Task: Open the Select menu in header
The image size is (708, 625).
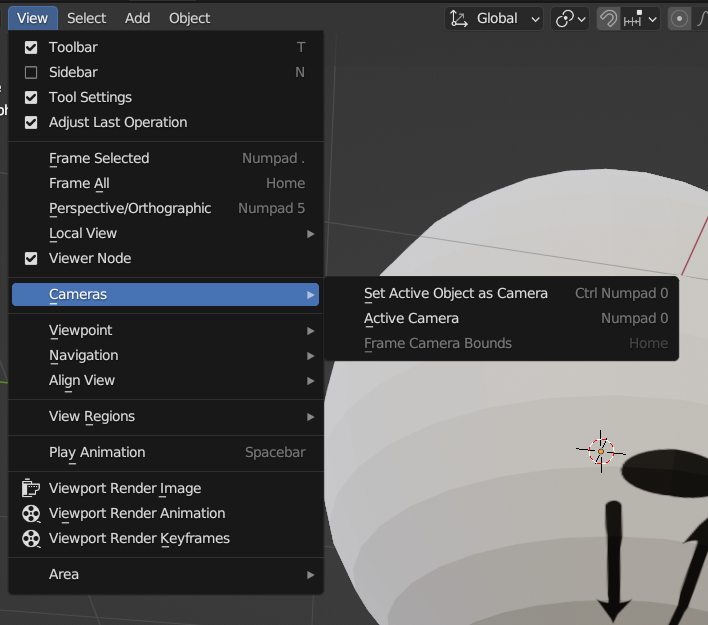Action: [87, 18]
